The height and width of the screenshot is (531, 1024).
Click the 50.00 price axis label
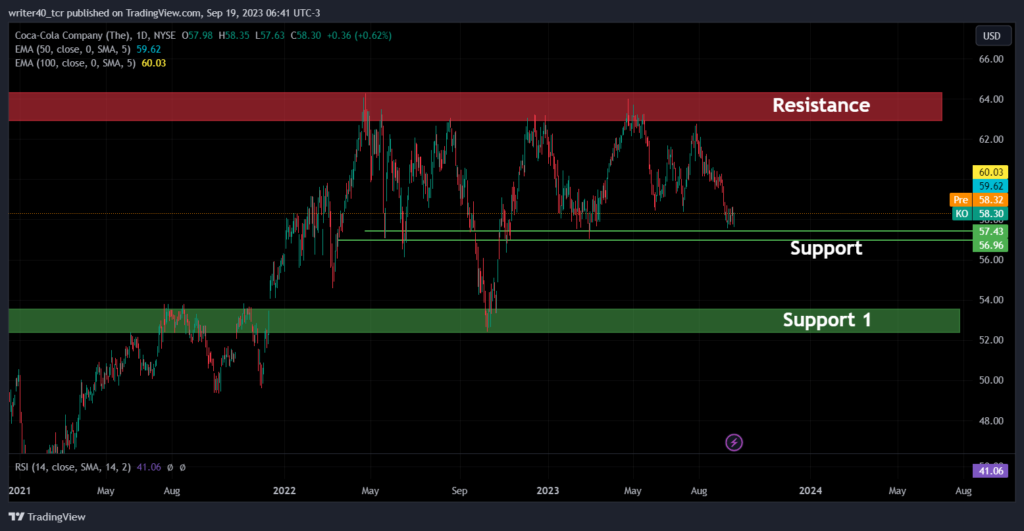[991, 380]
